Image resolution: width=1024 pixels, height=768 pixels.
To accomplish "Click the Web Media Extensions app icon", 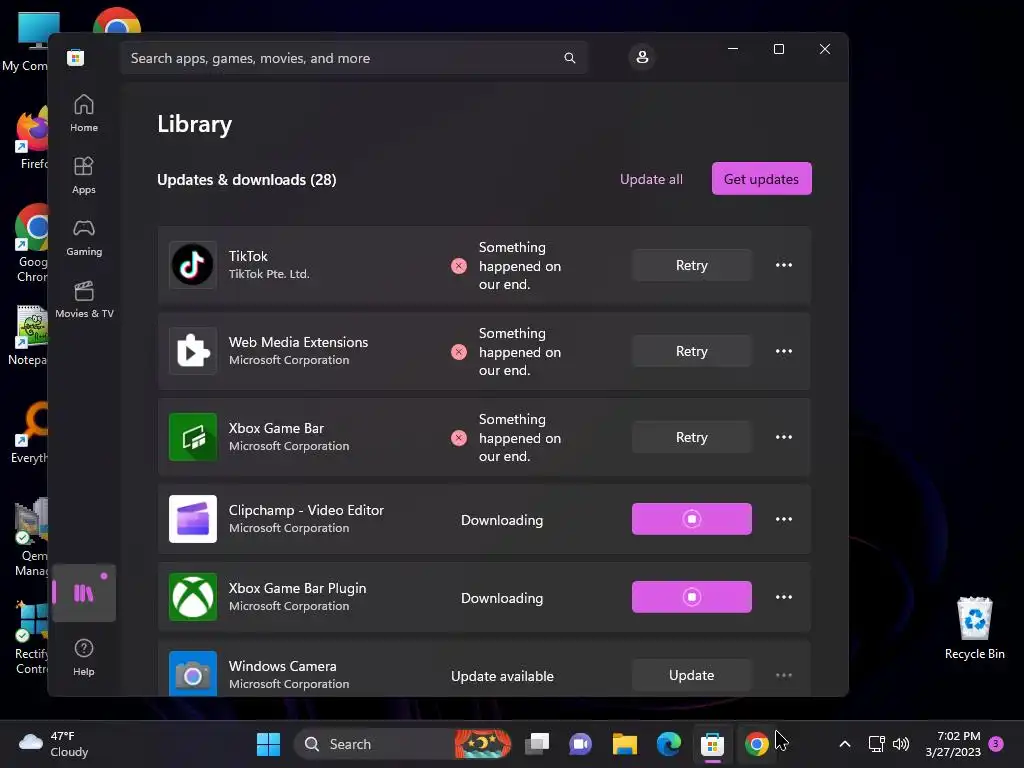I will point(193,351).
